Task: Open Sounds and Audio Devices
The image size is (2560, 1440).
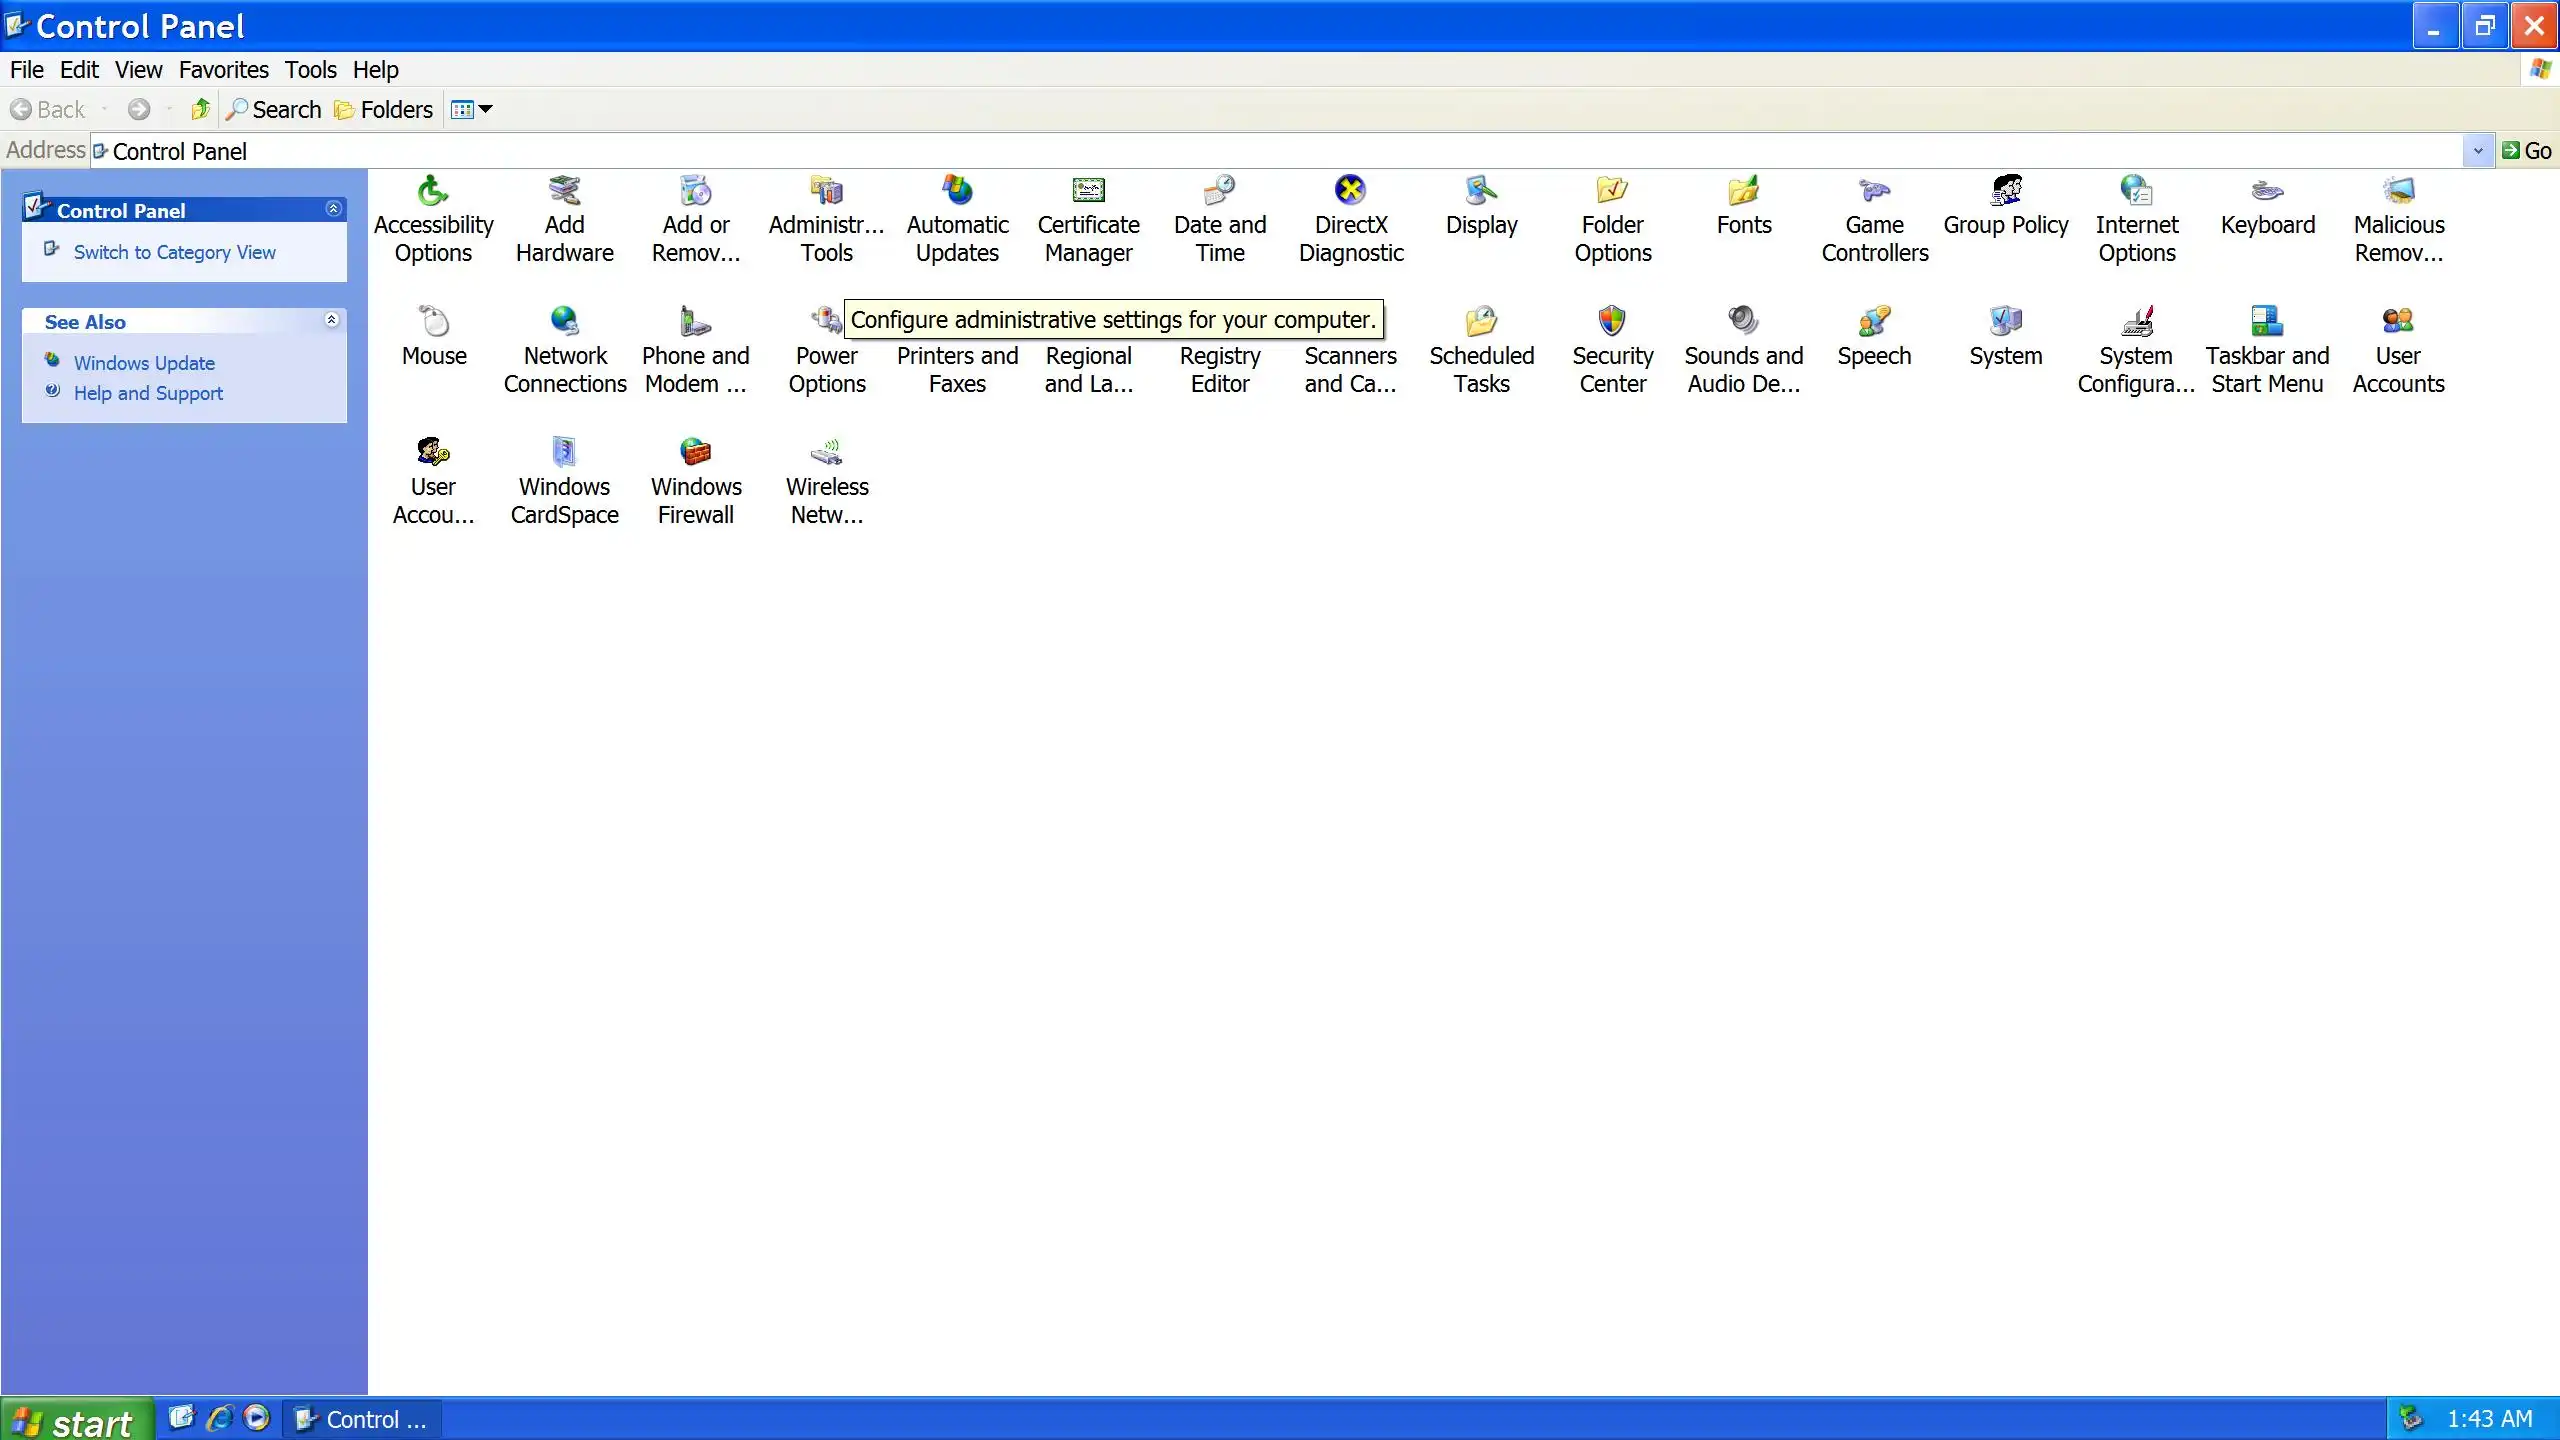Action: 1743,321
